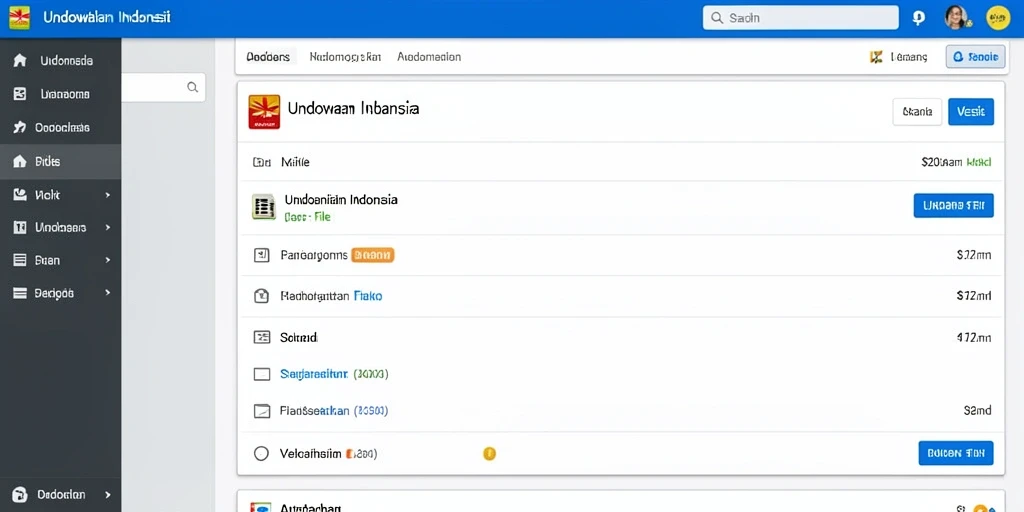Focus the top search field
The width and height of the screenshot is (1024, 512).
pos(801,18)
